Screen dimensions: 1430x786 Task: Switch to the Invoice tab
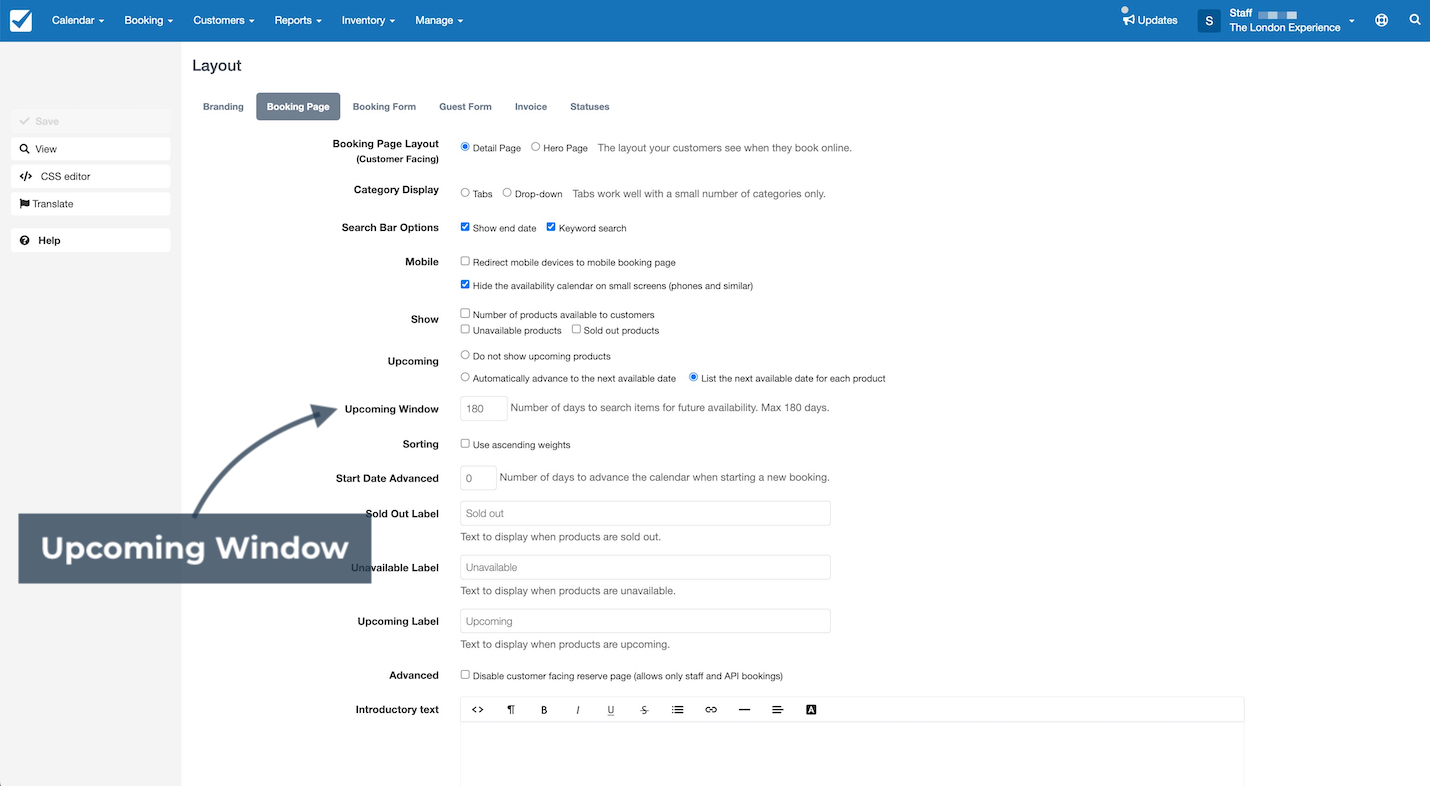[531, 107]
